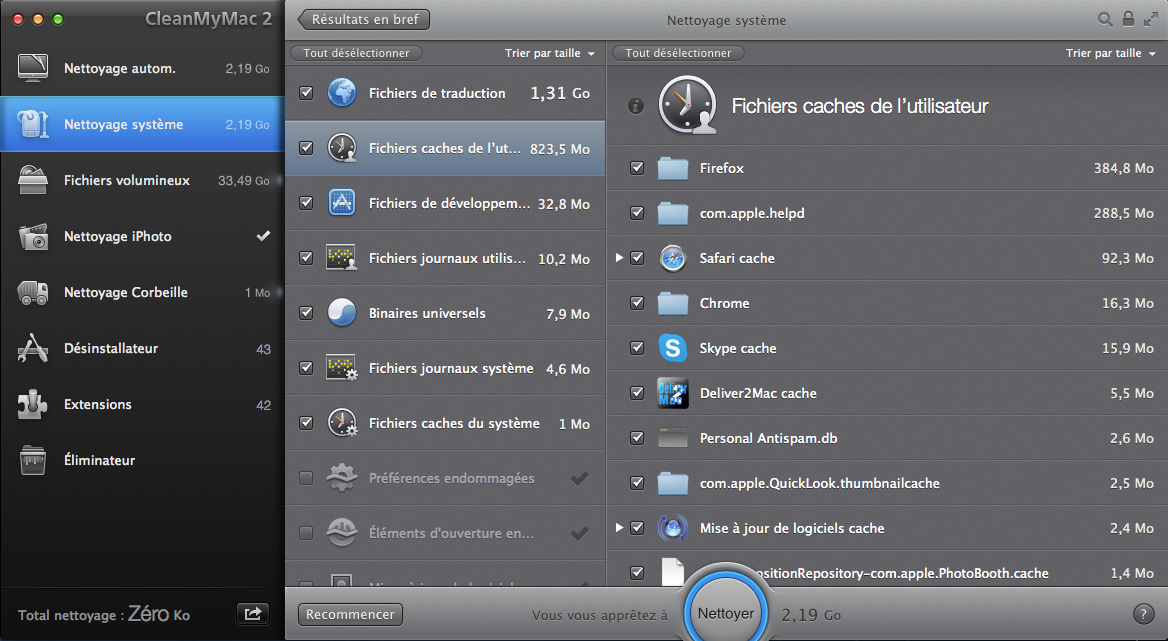Open the share icon beside Total nettoyage
This screenshot has height=641, width=1168.
(x=253, y=613)
